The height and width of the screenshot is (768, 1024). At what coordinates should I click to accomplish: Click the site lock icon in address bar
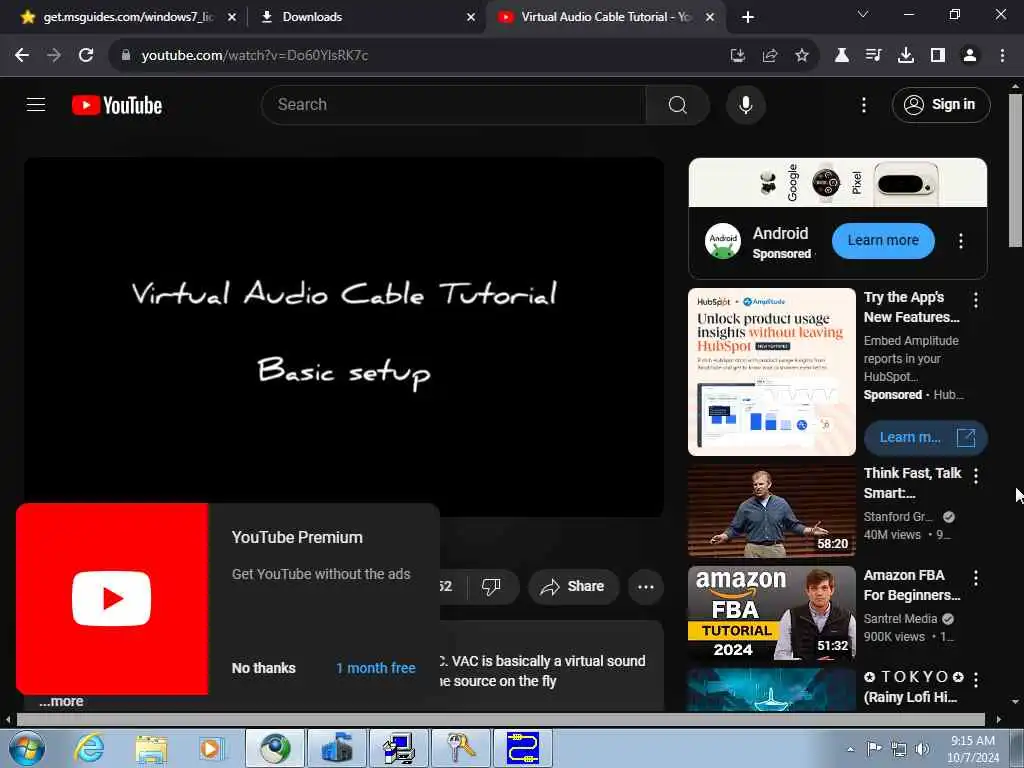pos(126,56)
